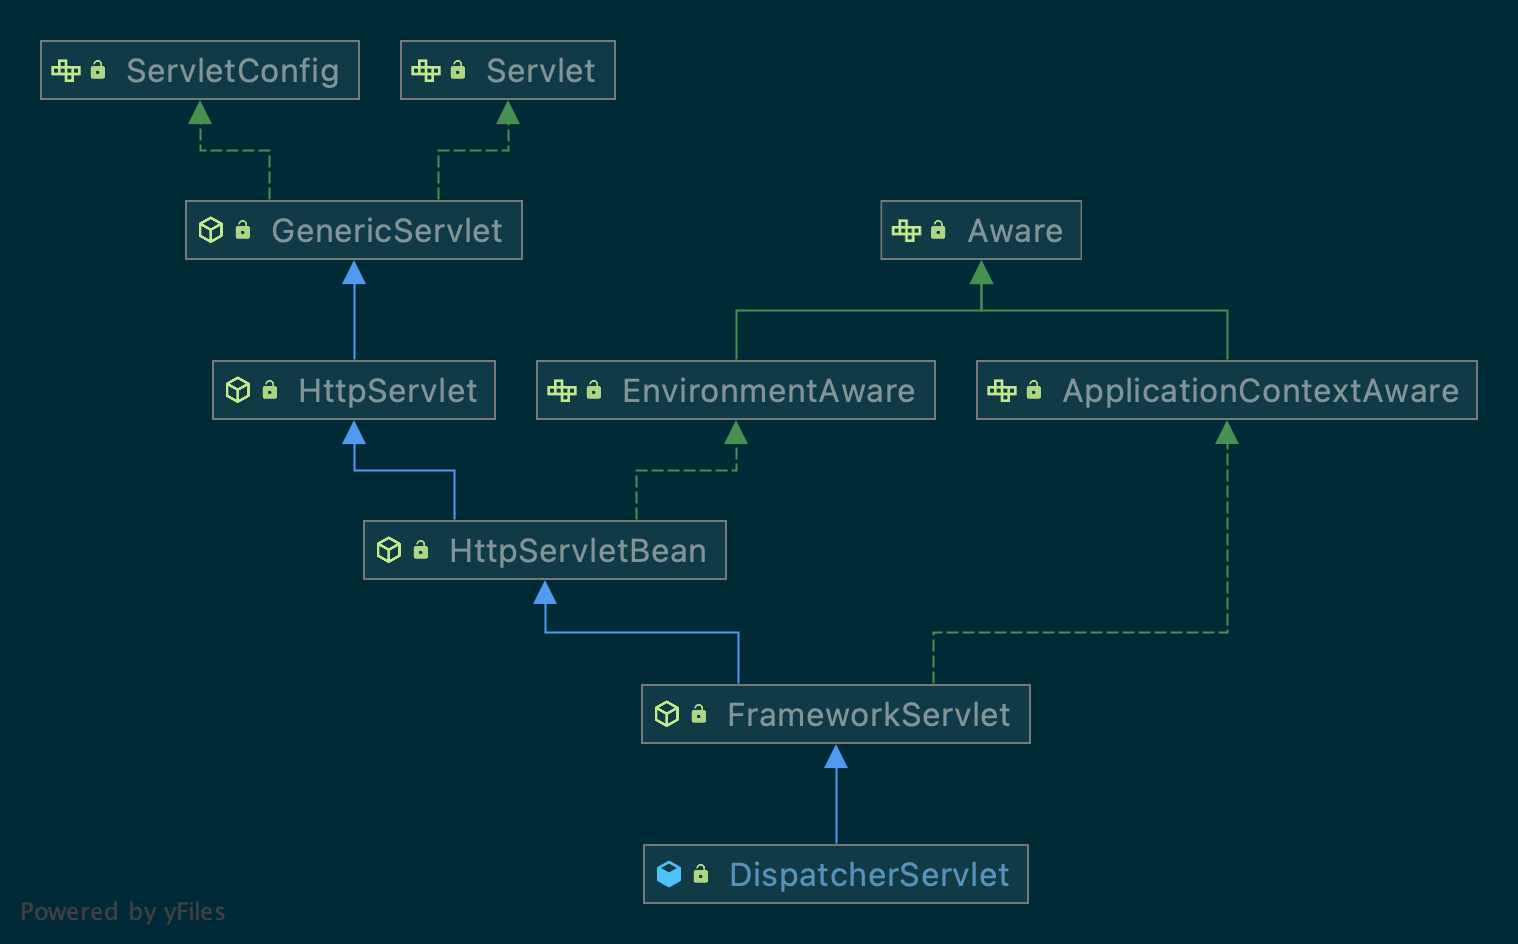Click the class icon on FrameworkServlet node
This screenshot has height=944, width=1518.
[x=667, y=714]
